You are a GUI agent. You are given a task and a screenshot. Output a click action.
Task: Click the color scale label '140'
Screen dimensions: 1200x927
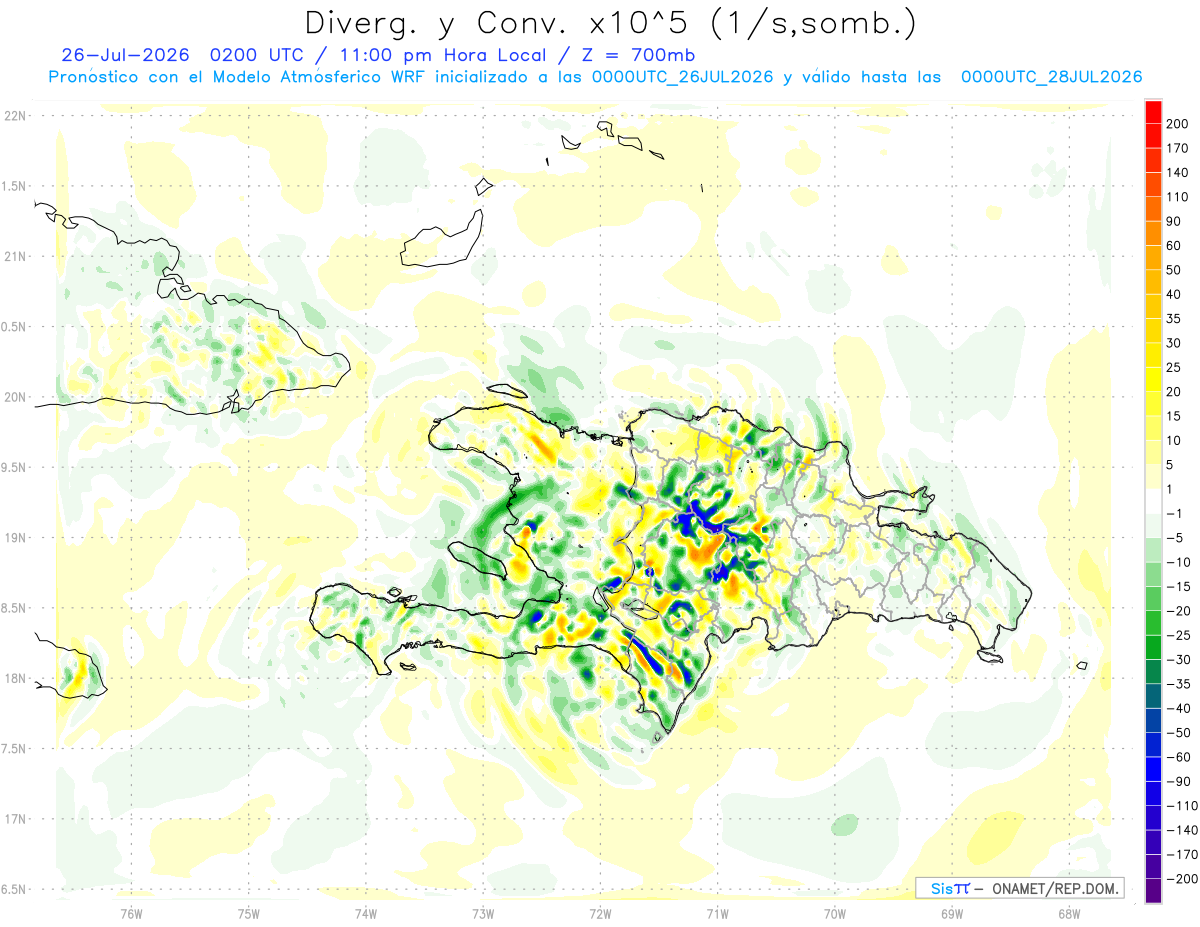[x=1177, y=173]
